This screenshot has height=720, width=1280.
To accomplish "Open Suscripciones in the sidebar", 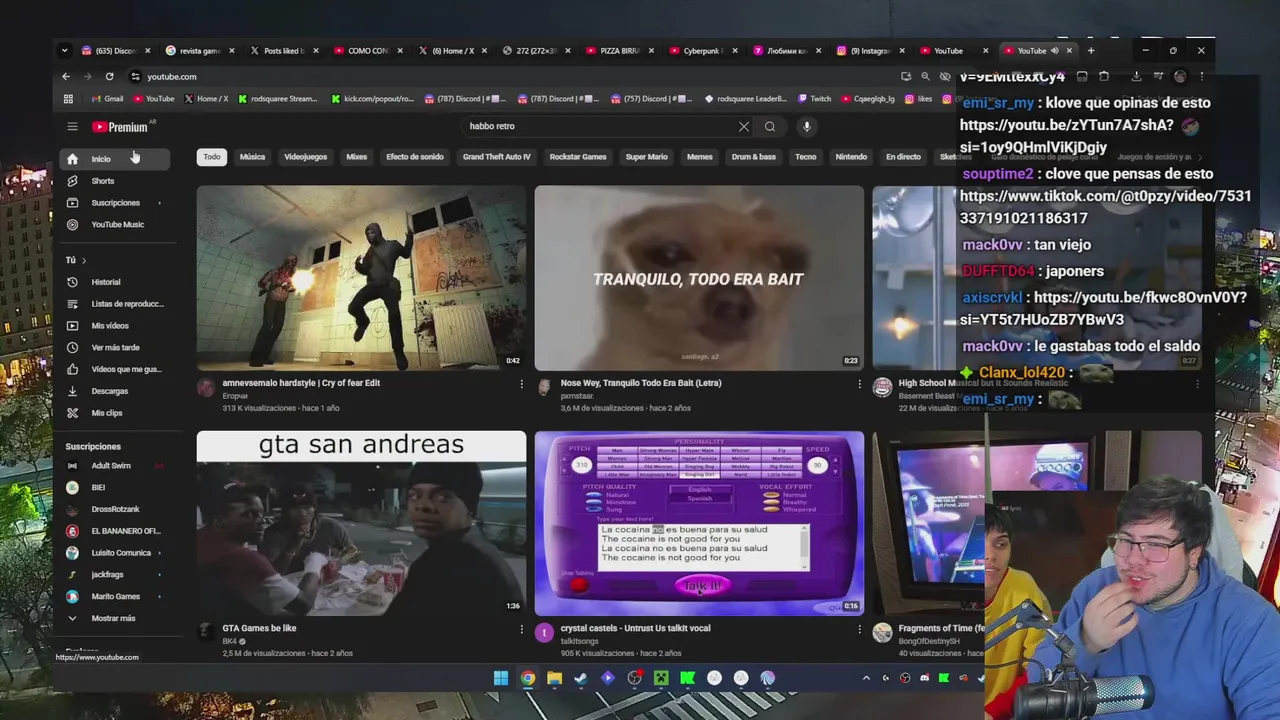I will click(x=114, y=203).
